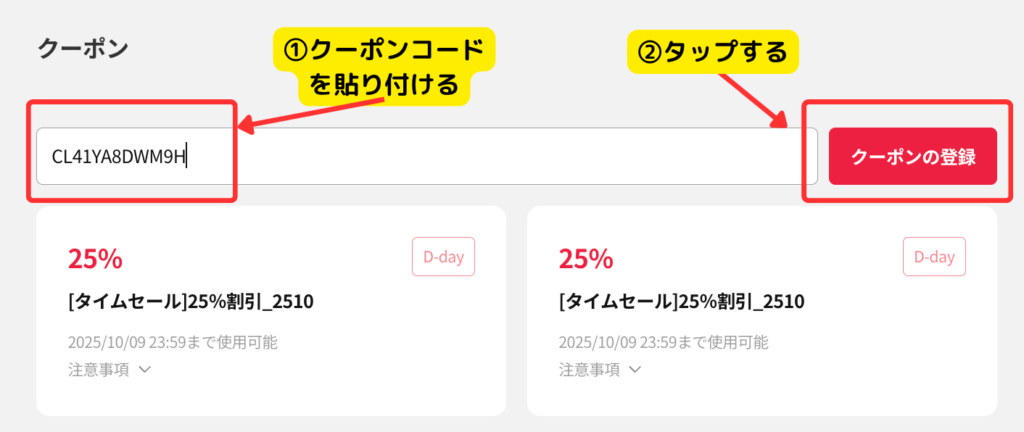Expand 注意事項 on the left coupon
The width and height of the screenshot is (1024, 432).
click(109, 369)
